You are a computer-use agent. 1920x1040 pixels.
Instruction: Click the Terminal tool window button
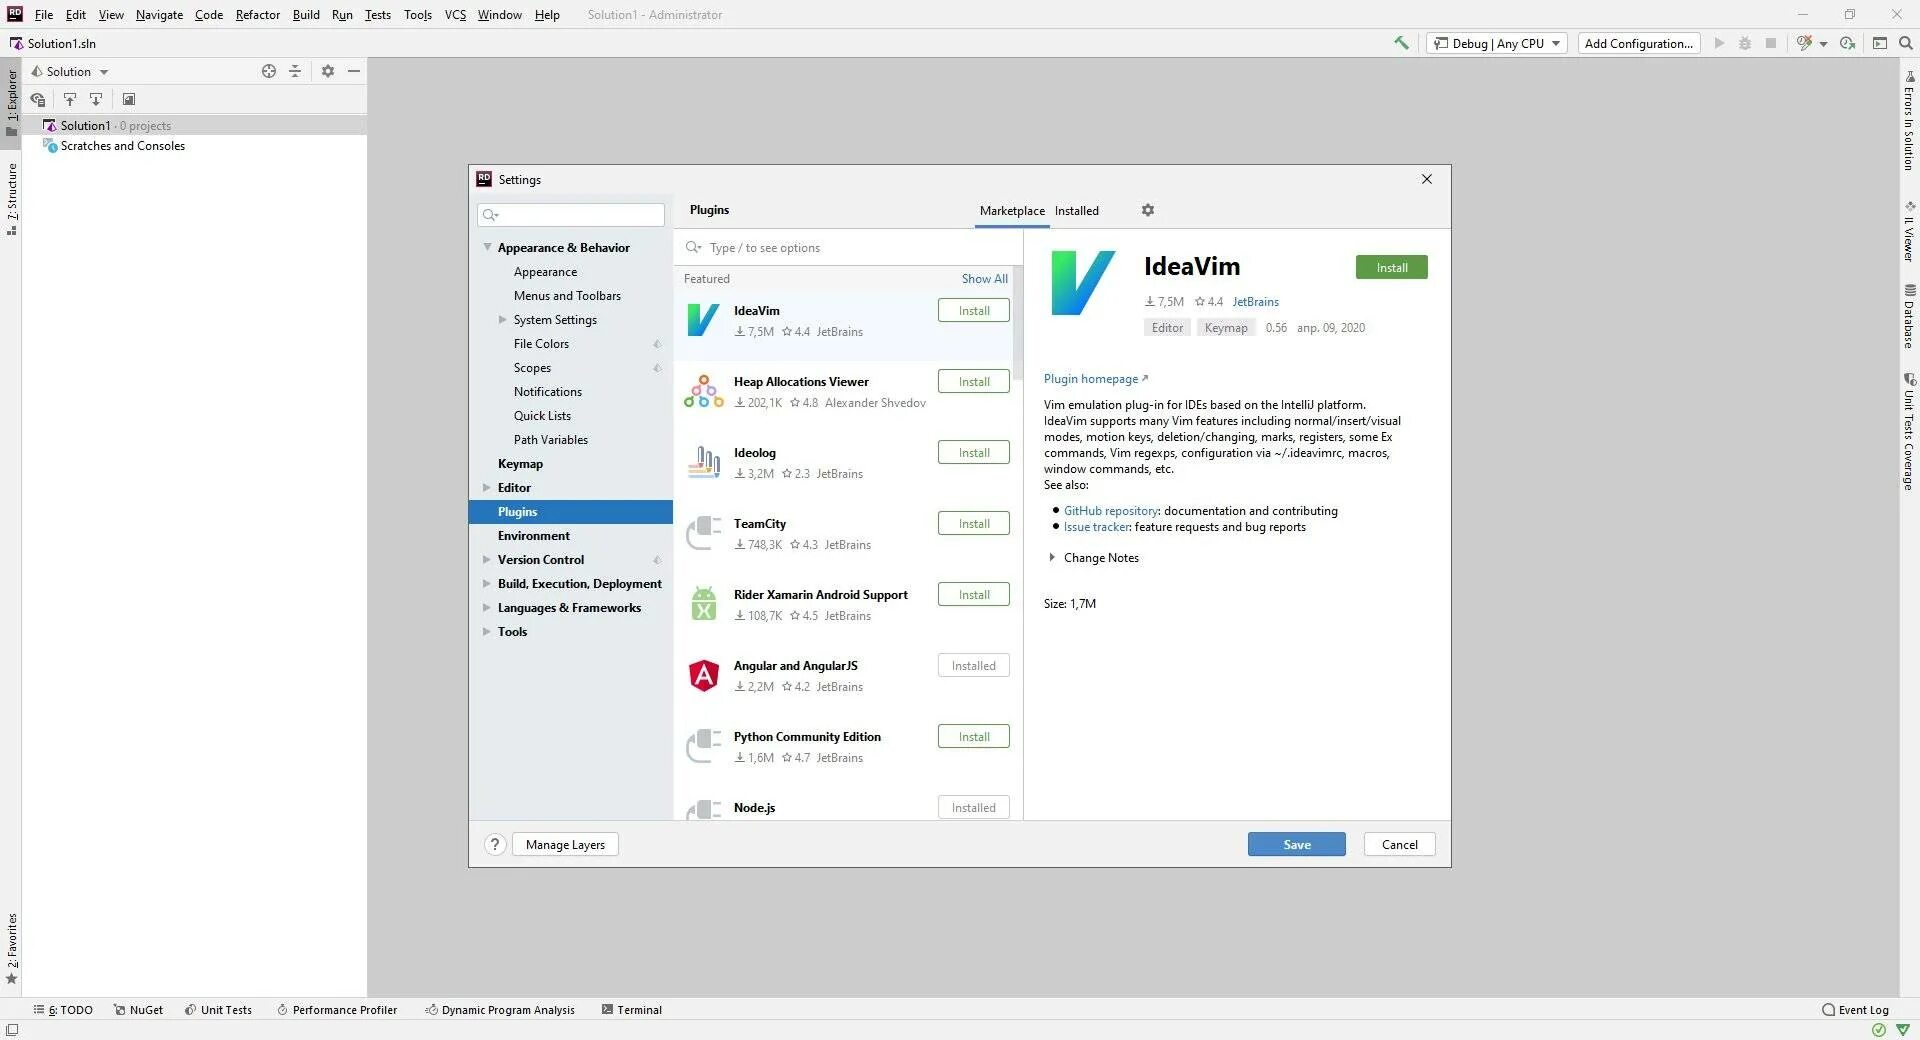(x=632, y=1010)
